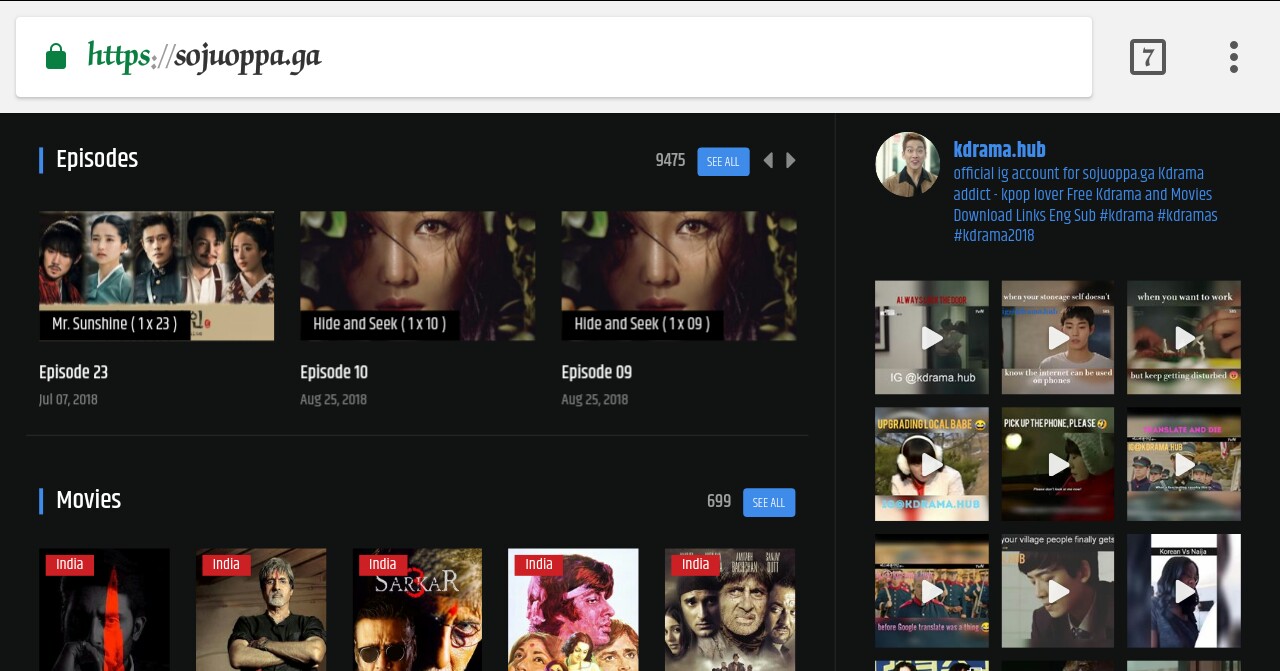This screenshot has height=671, width=1280.
Task: Click the 699 movies count
Action: [719, 502]
